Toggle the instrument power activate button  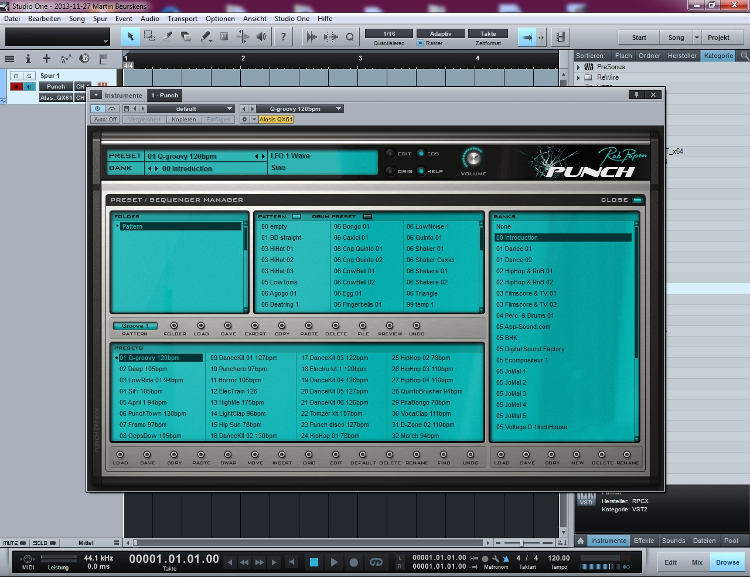(x=98, y=109)
